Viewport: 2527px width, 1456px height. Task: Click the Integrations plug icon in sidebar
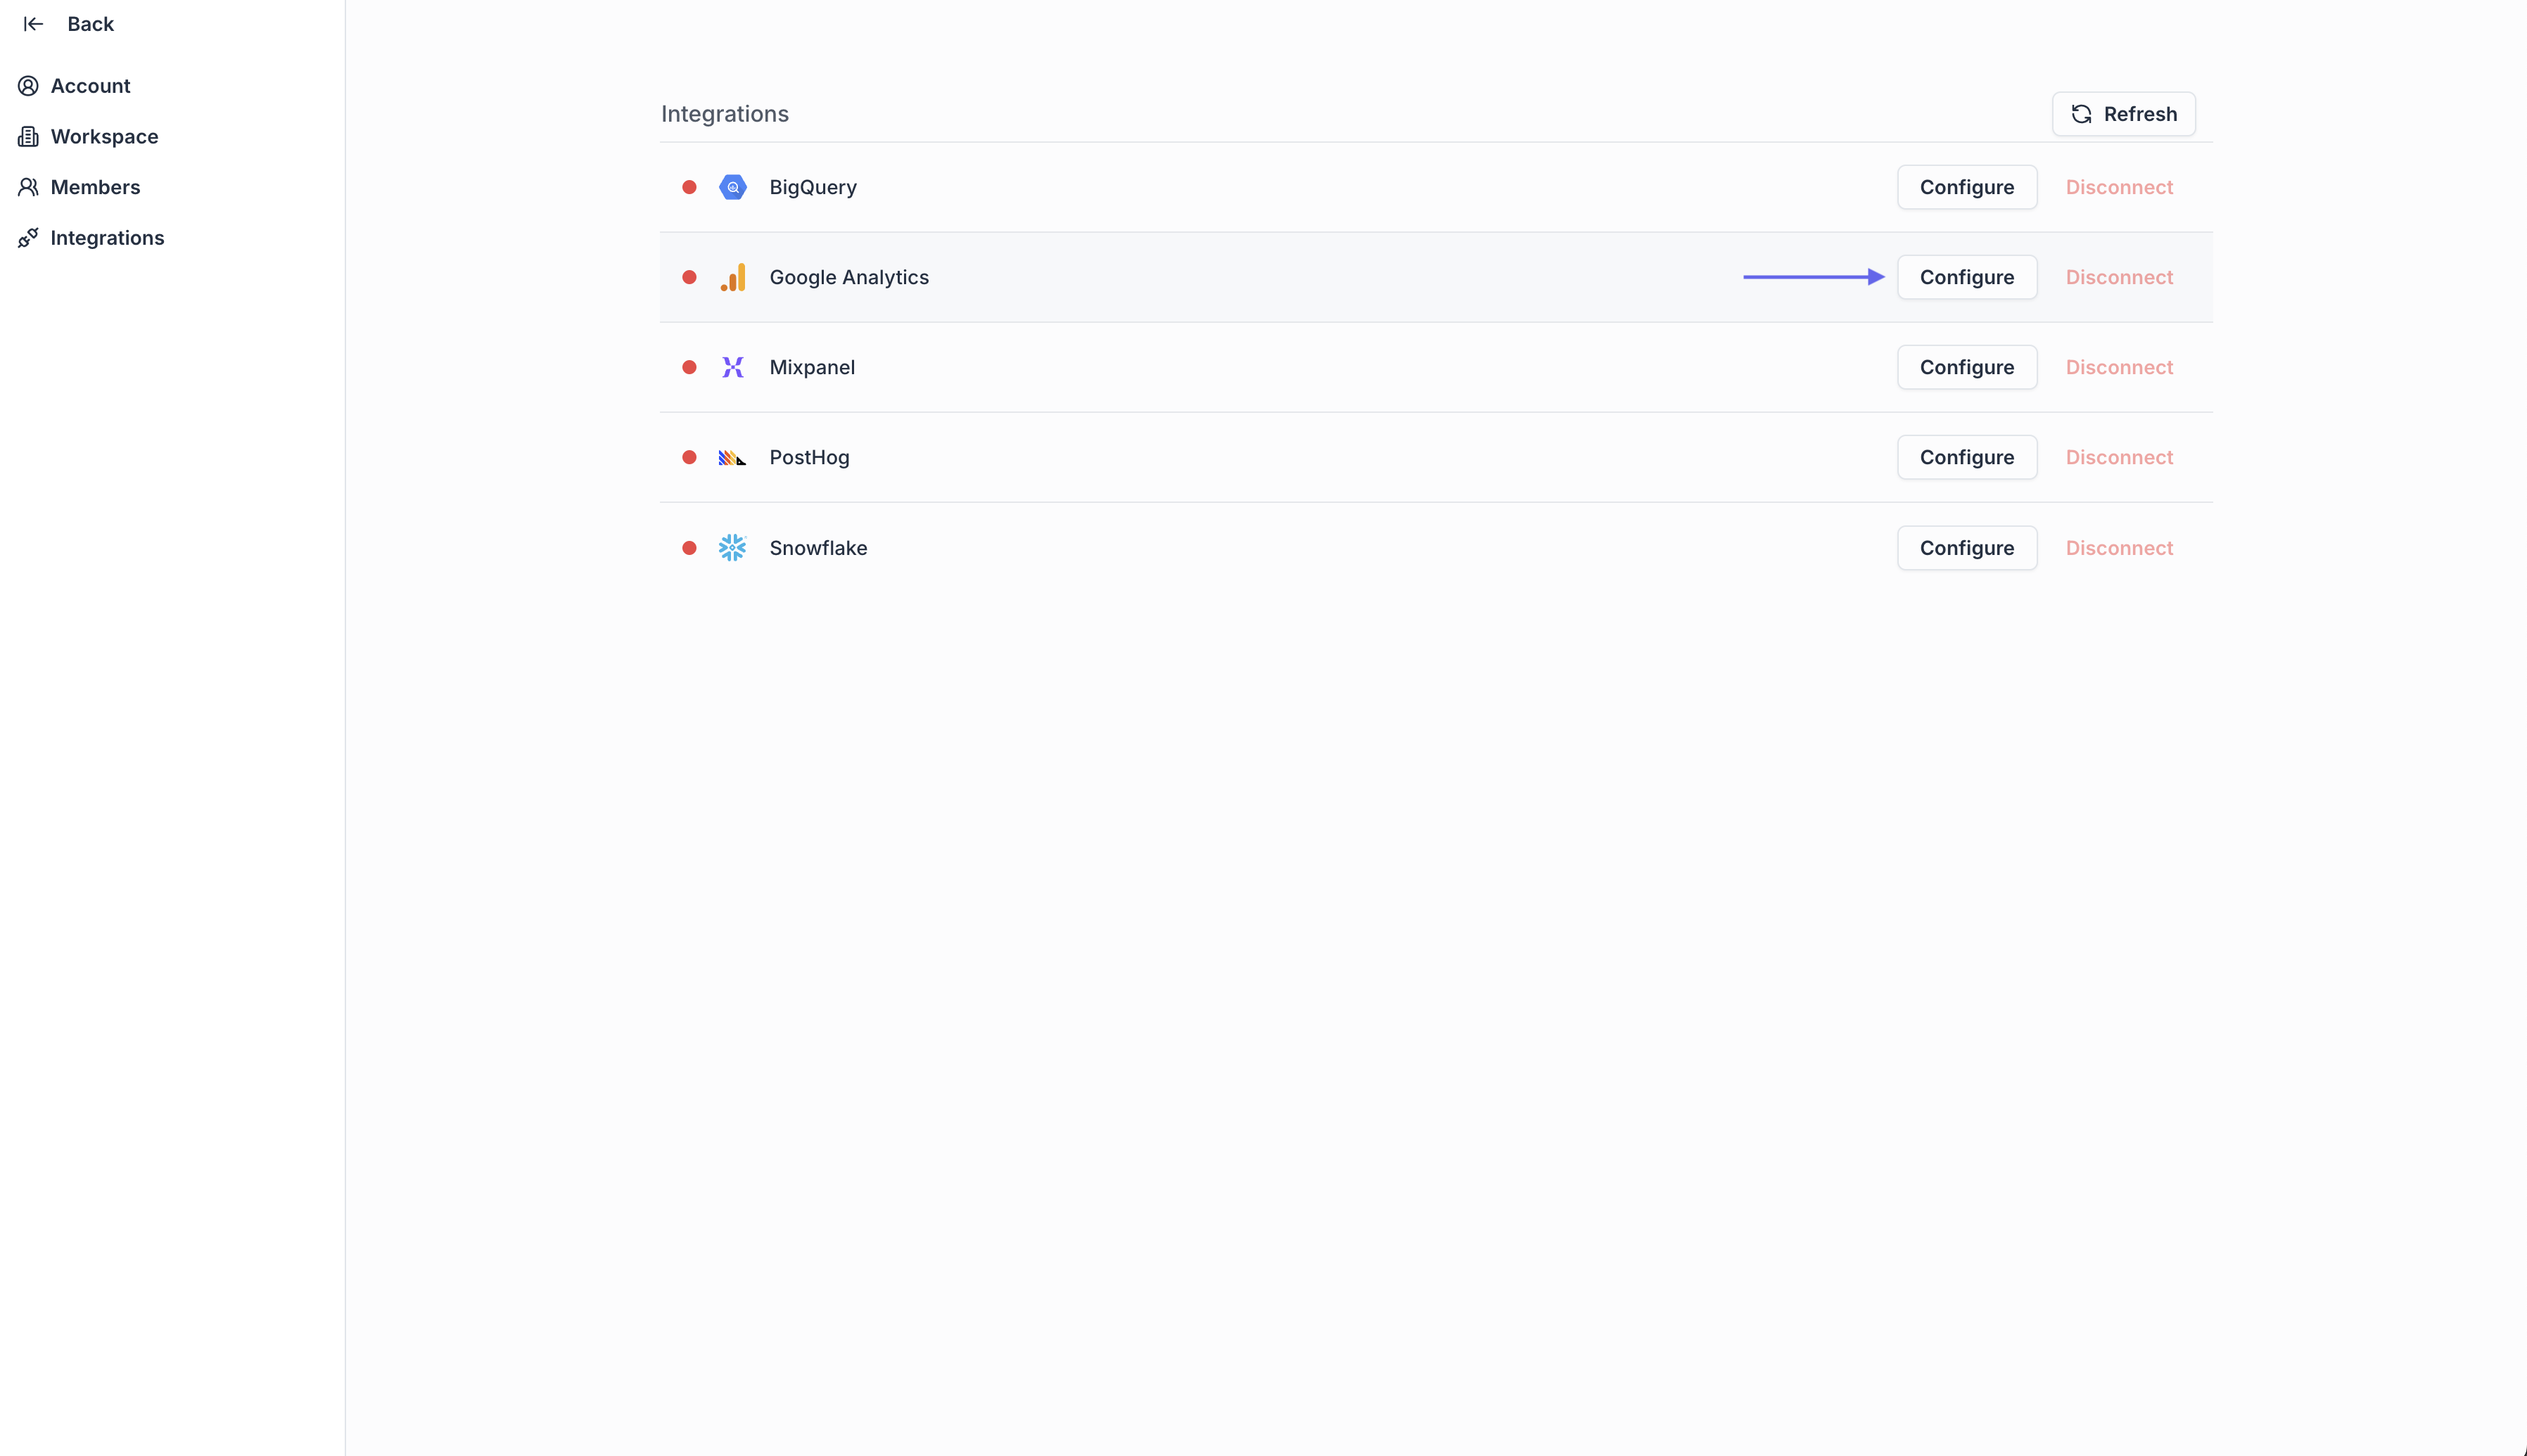29,237
